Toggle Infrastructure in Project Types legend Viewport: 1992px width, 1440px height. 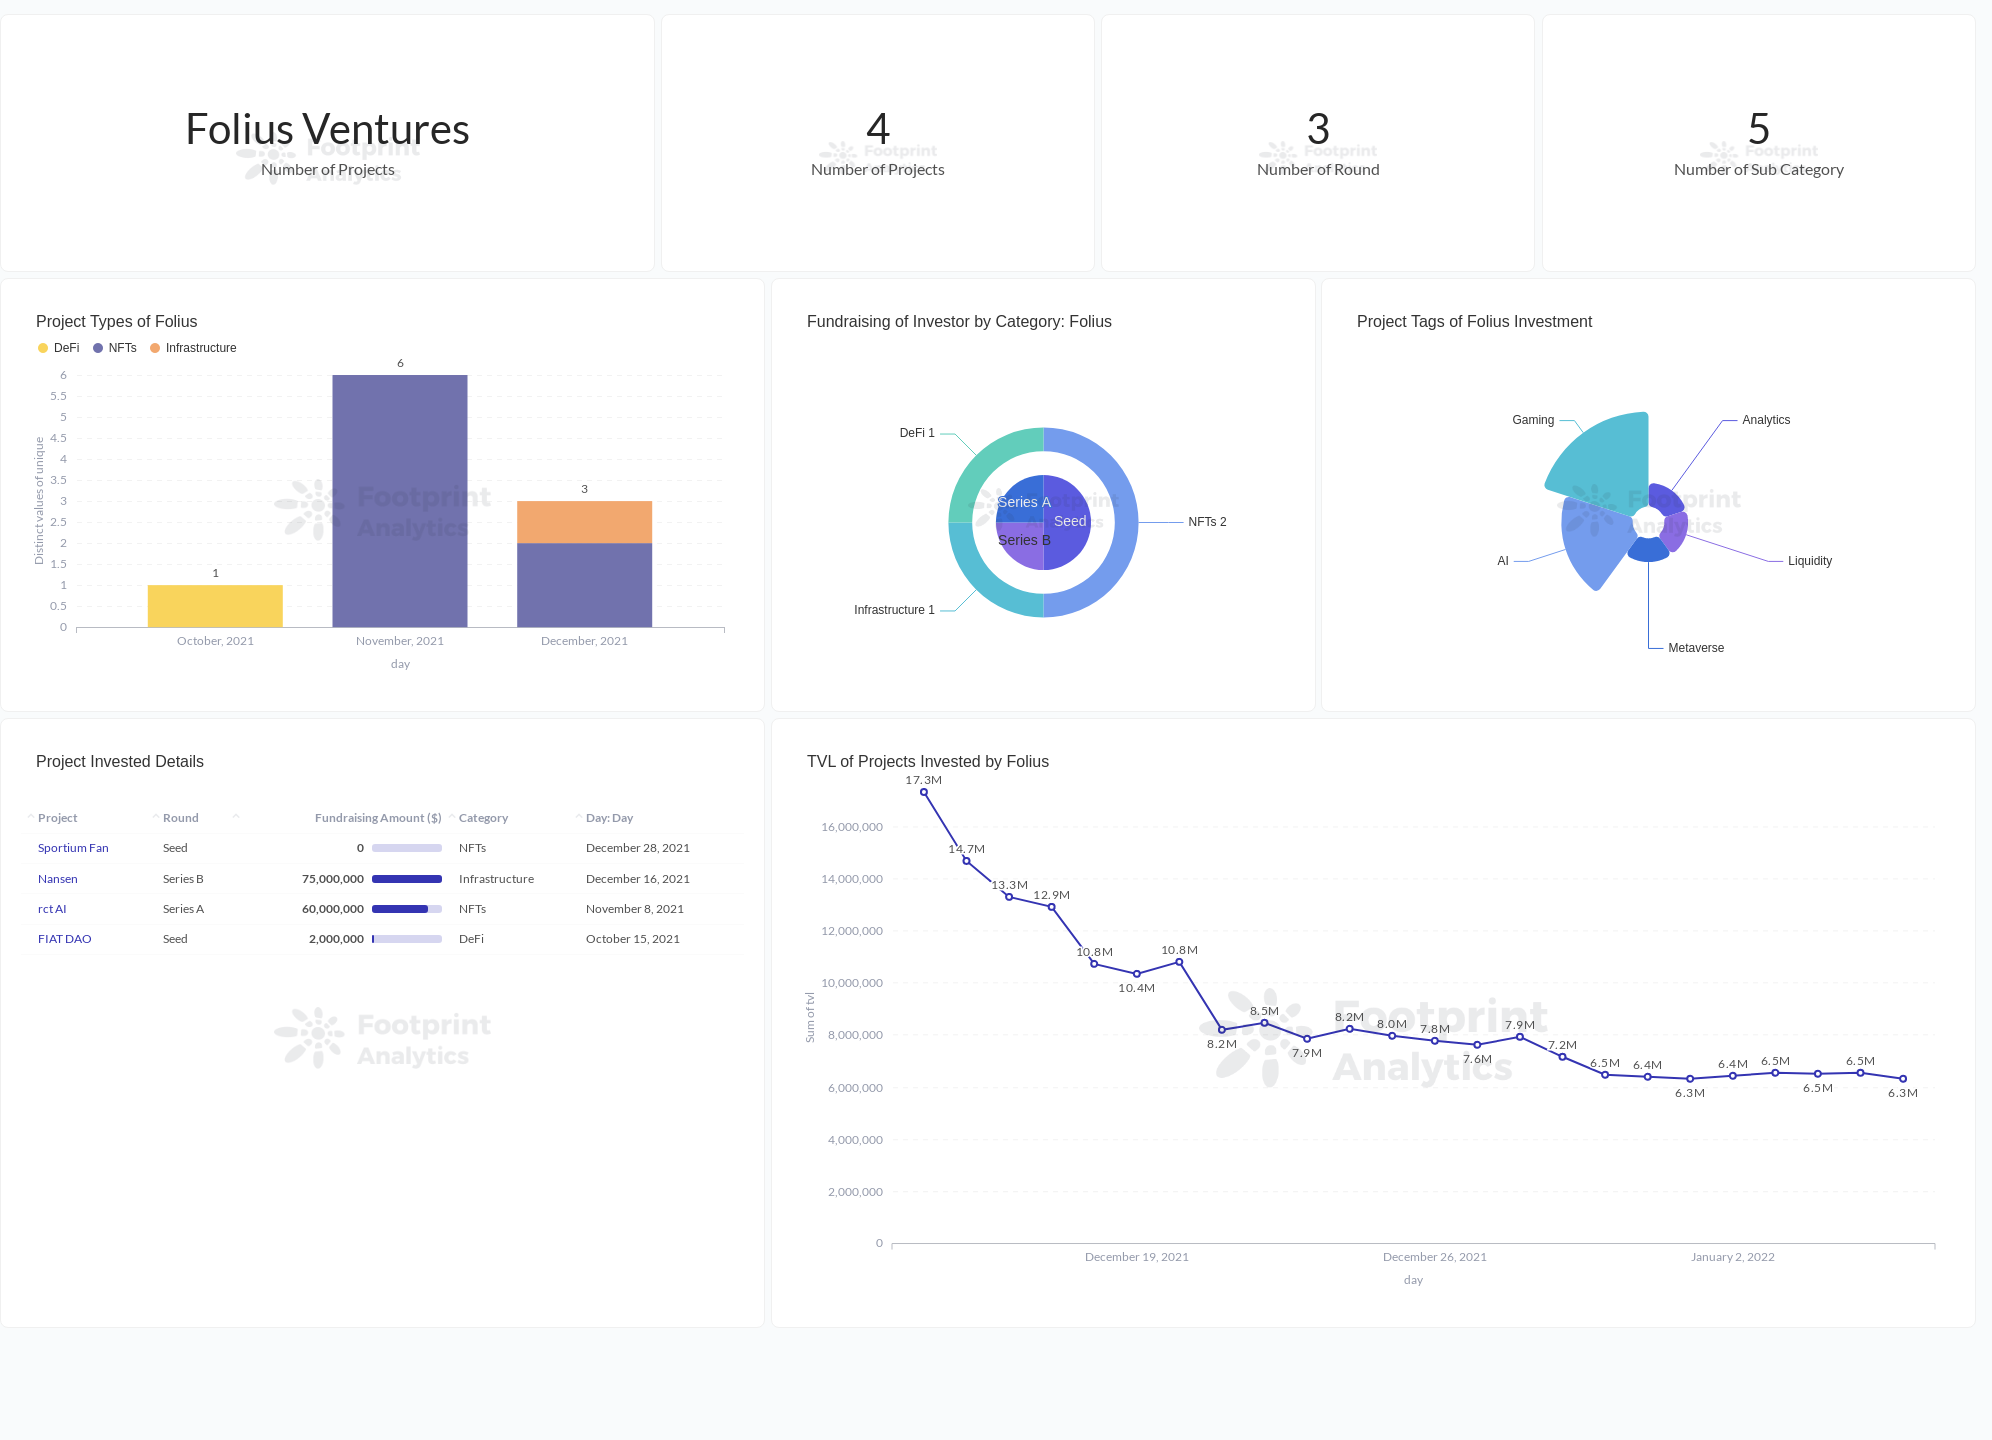coord(200,347)
